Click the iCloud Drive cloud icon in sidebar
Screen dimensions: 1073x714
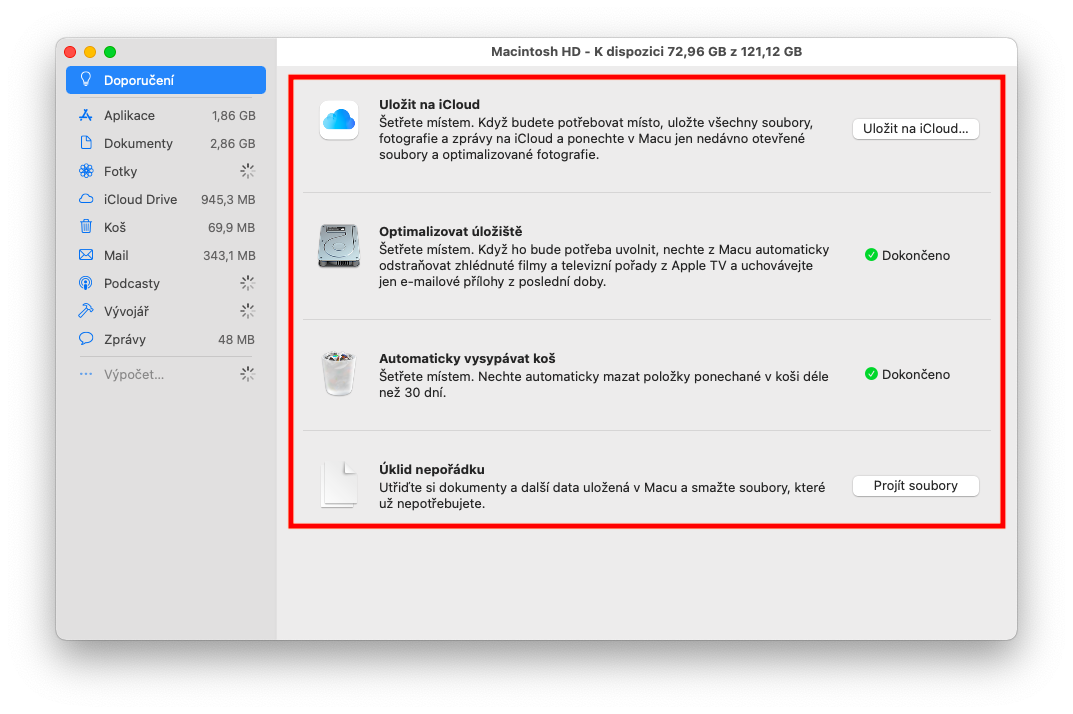pyautogui.click(x=86, y=199)
